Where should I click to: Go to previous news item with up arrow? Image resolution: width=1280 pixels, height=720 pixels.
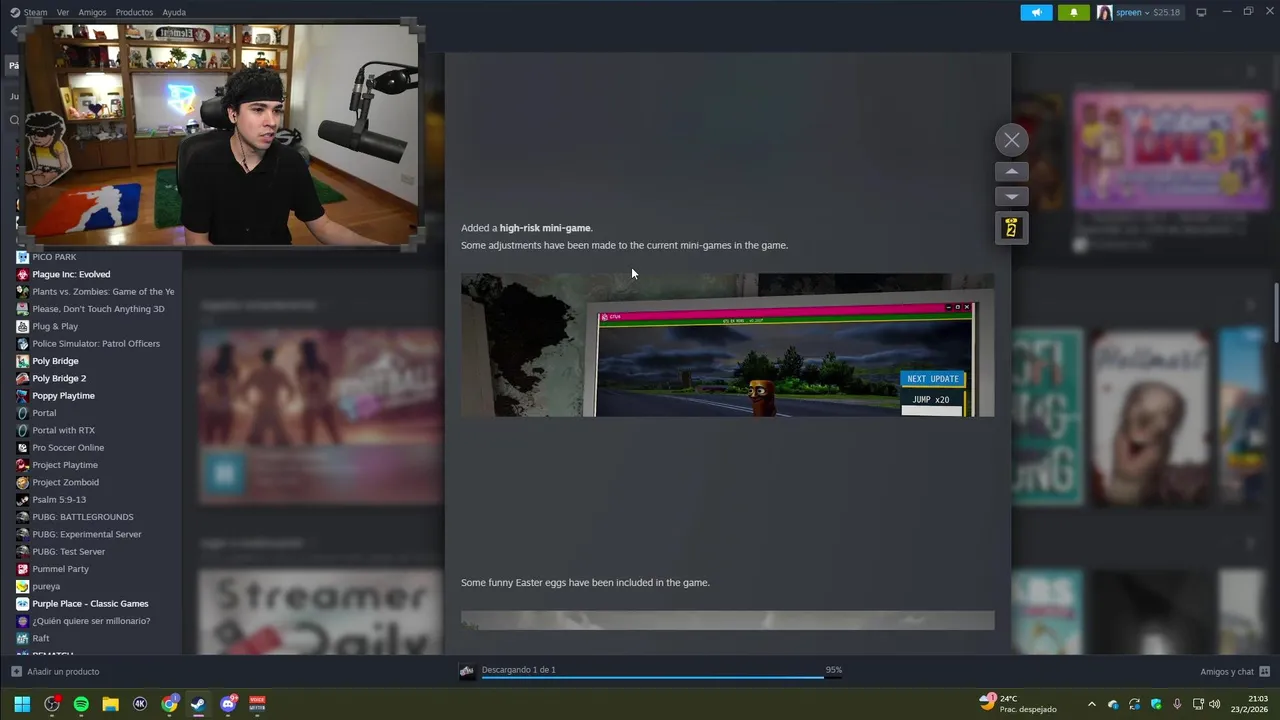click(1011, 172)
